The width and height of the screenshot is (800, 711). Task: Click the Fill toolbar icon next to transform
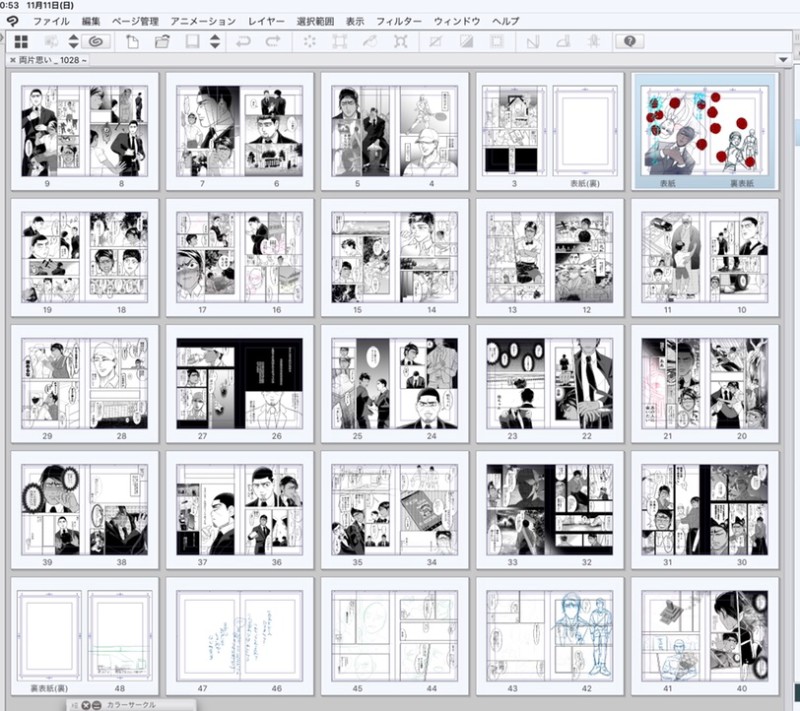coord(370,41)
